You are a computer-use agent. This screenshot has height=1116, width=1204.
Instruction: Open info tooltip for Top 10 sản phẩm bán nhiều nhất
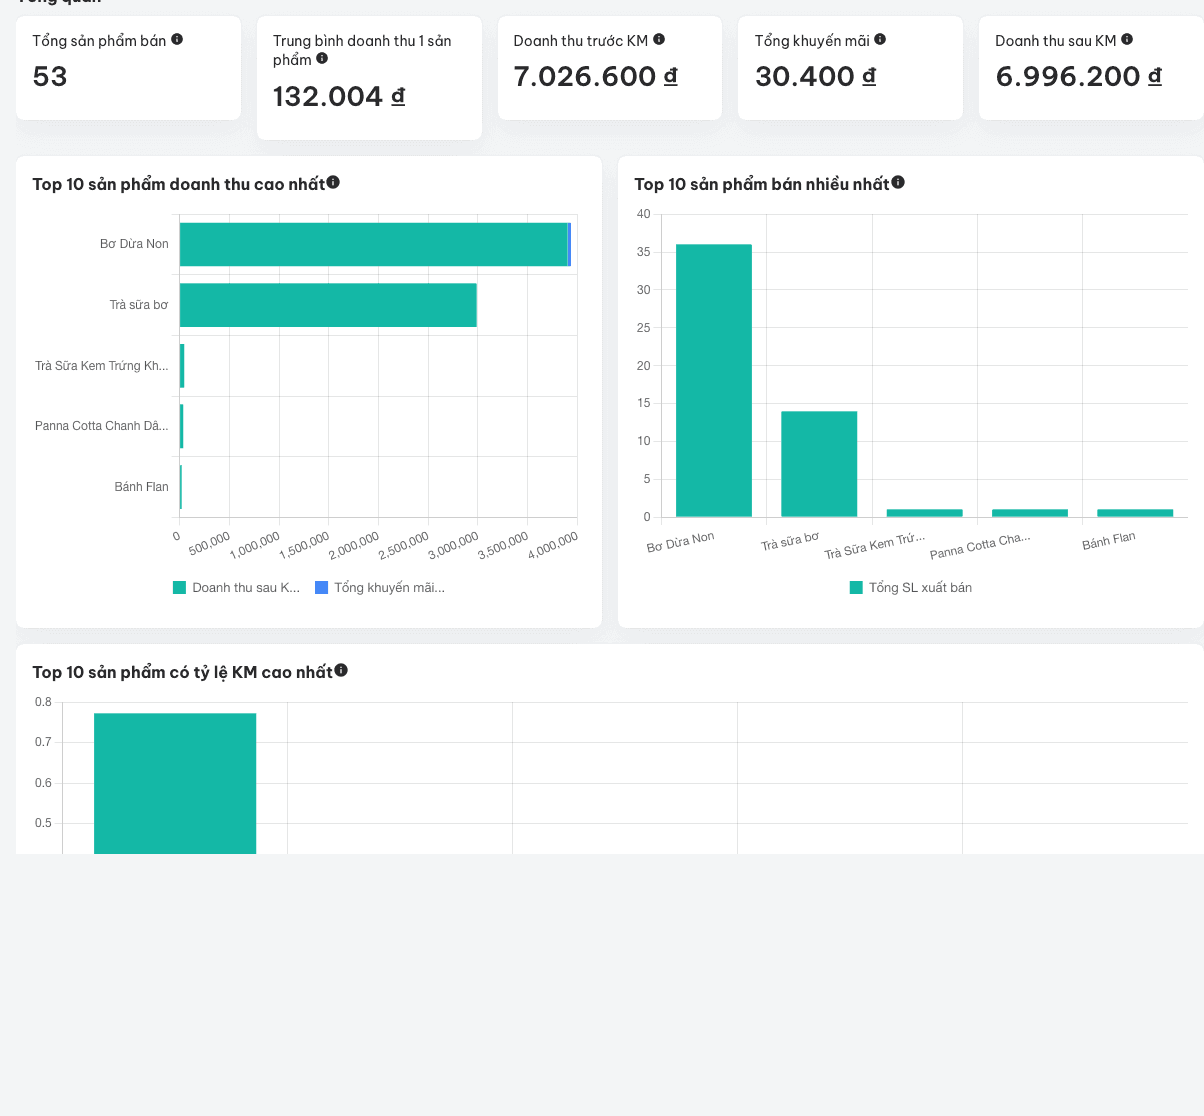pyautogui.click(x=898, y=182)
